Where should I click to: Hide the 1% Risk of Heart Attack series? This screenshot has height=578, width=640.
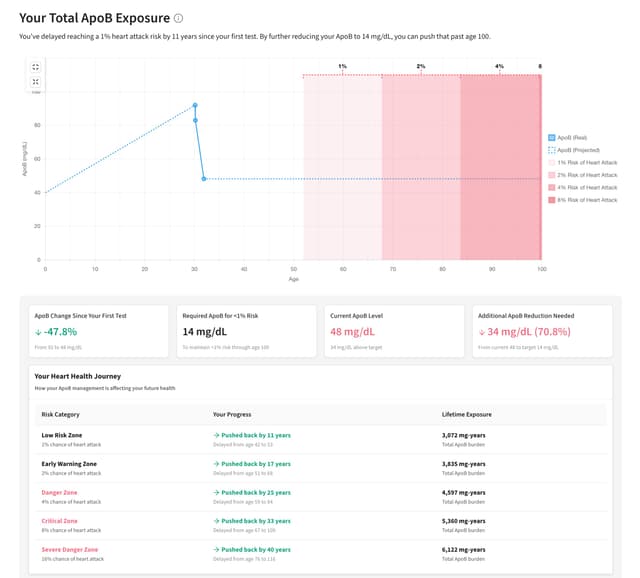(586, 162)
